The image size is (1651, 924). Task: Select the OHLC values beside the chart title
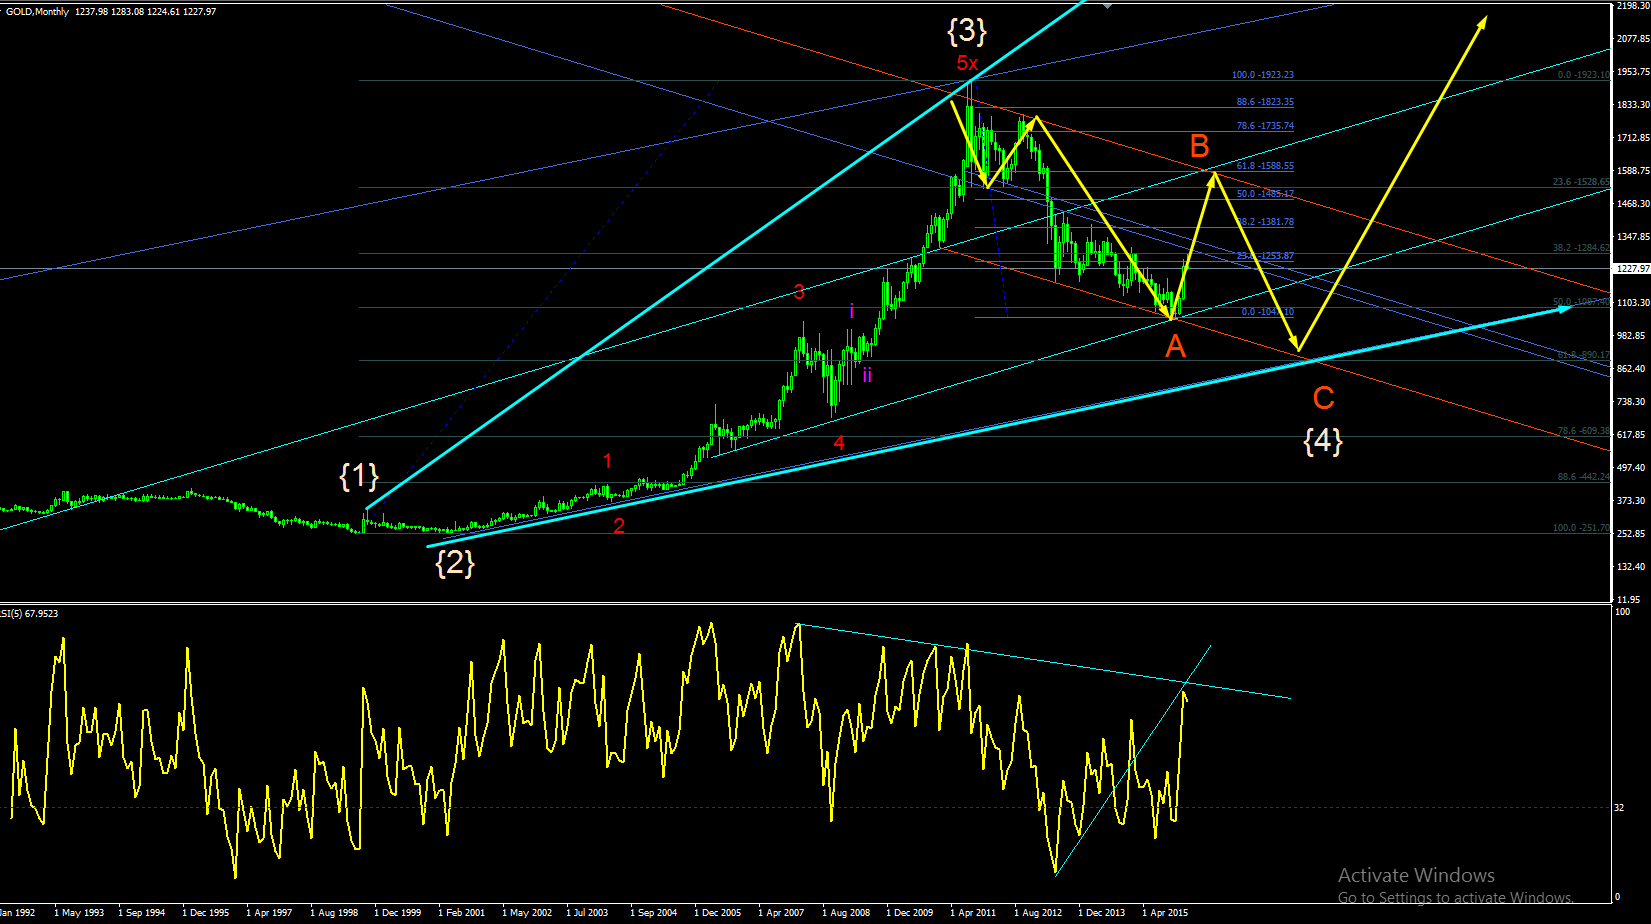coord(145,12)
